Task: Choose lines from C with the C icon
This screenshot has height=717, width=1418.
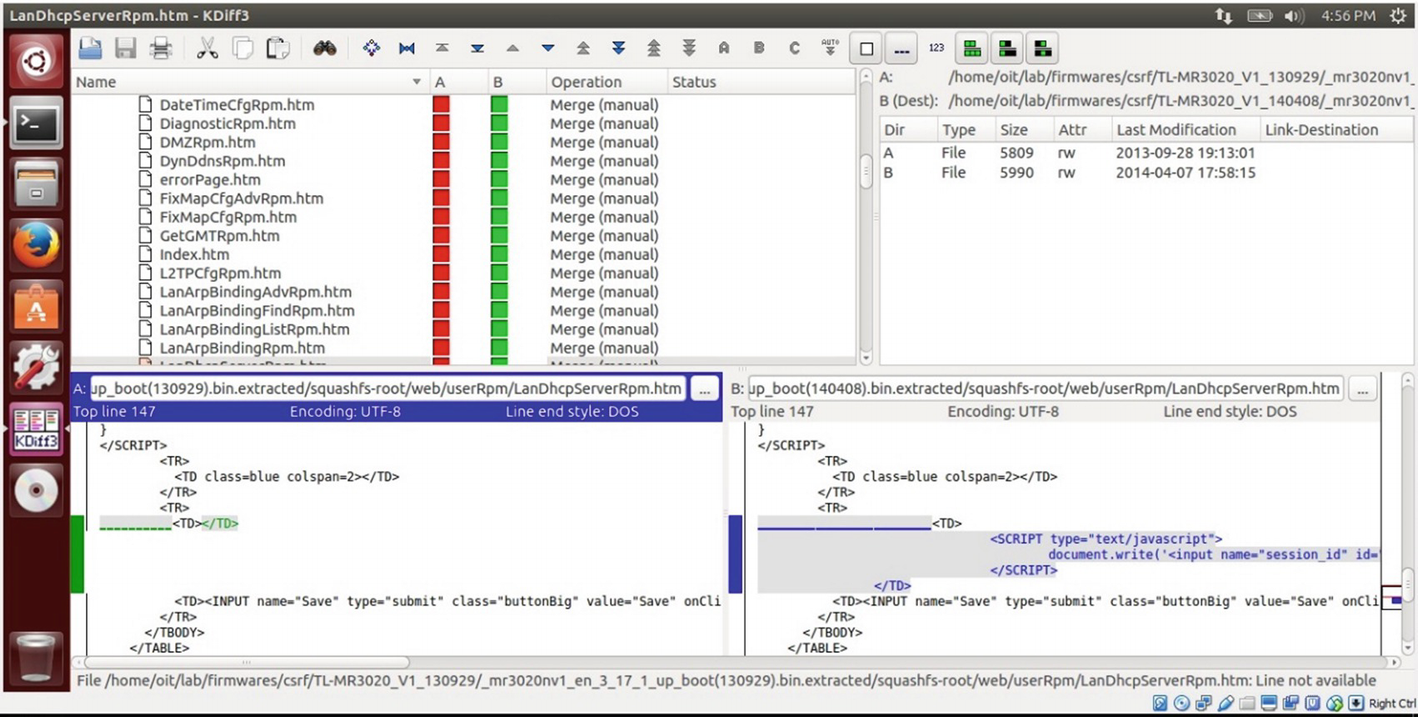Action: [795, 48]
